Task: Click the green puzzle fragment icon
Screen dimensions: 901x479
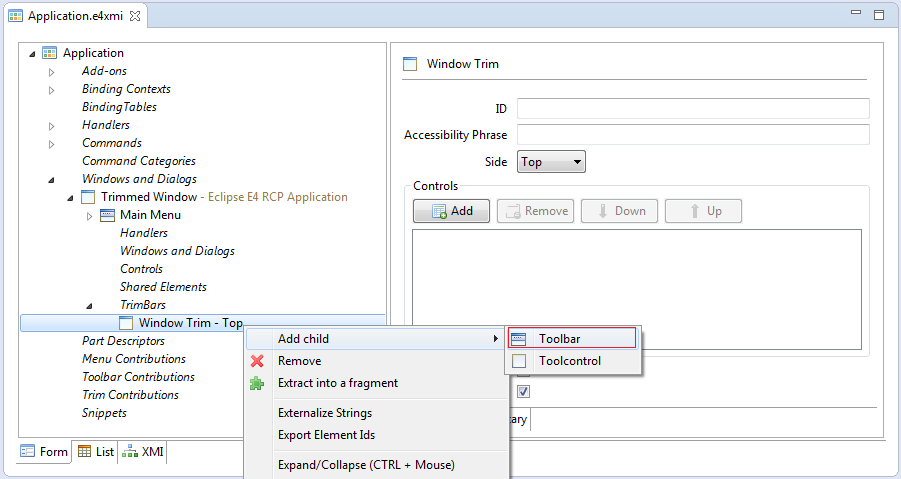Action: pyautogui.click(x=257, y=383)
